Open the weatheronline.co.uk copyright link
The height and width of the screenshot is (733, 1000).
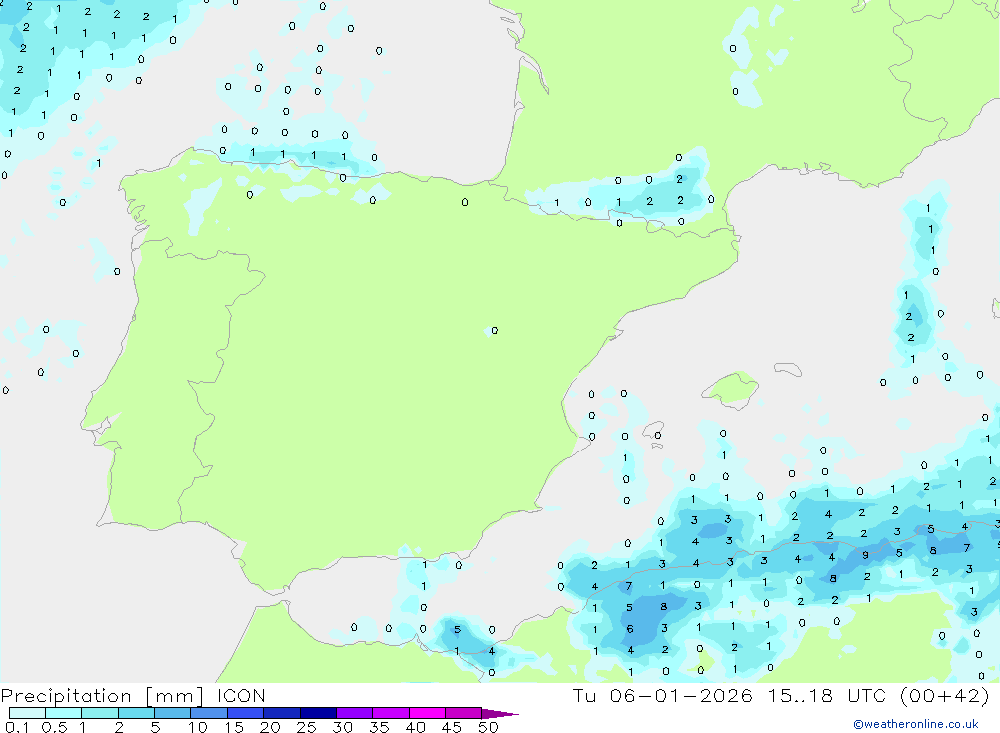916,724
